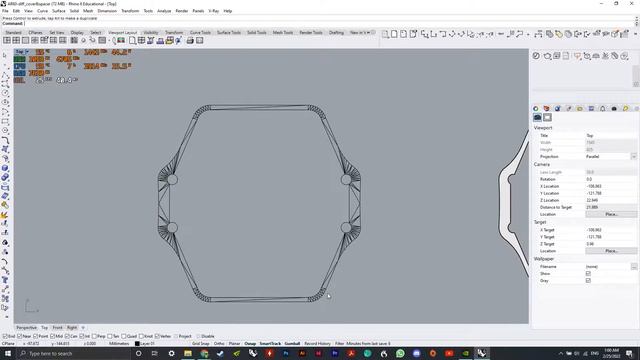Open the Analyze menu
Image resolution: width=640 pixels, height=360 pixels.
(x=164, y=11)
